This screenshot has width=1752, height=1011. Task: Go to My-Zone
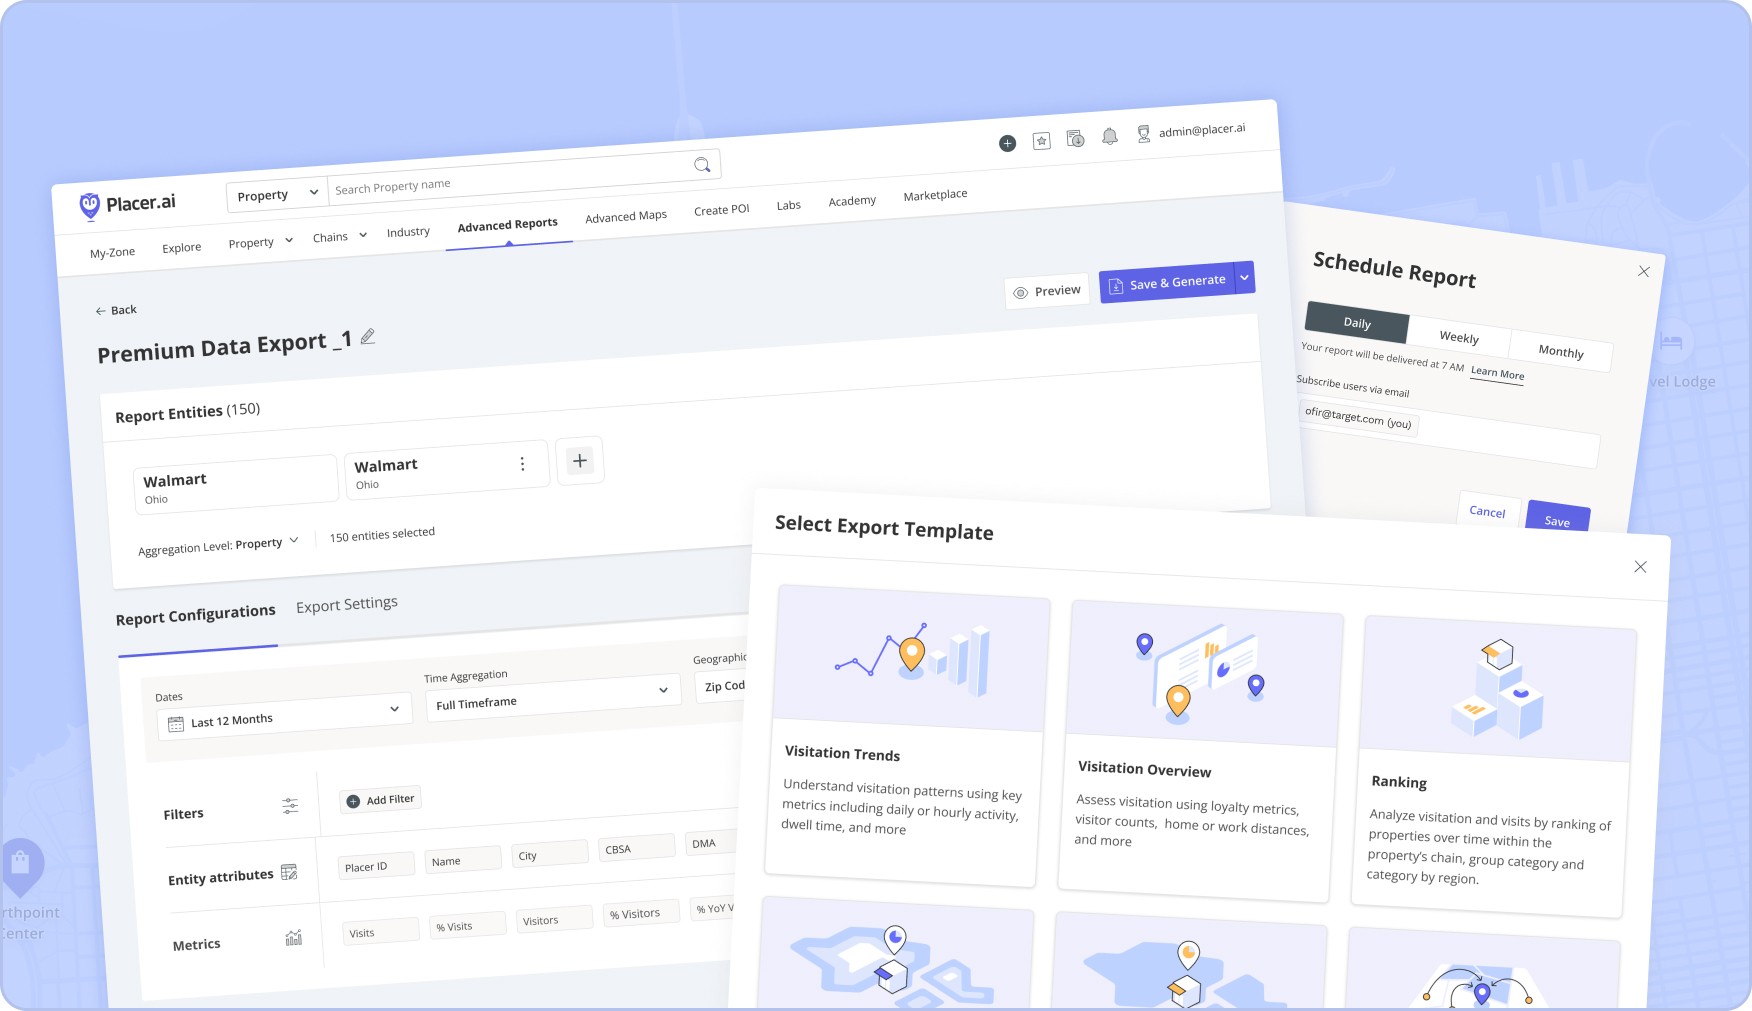(x=112, y=253)
